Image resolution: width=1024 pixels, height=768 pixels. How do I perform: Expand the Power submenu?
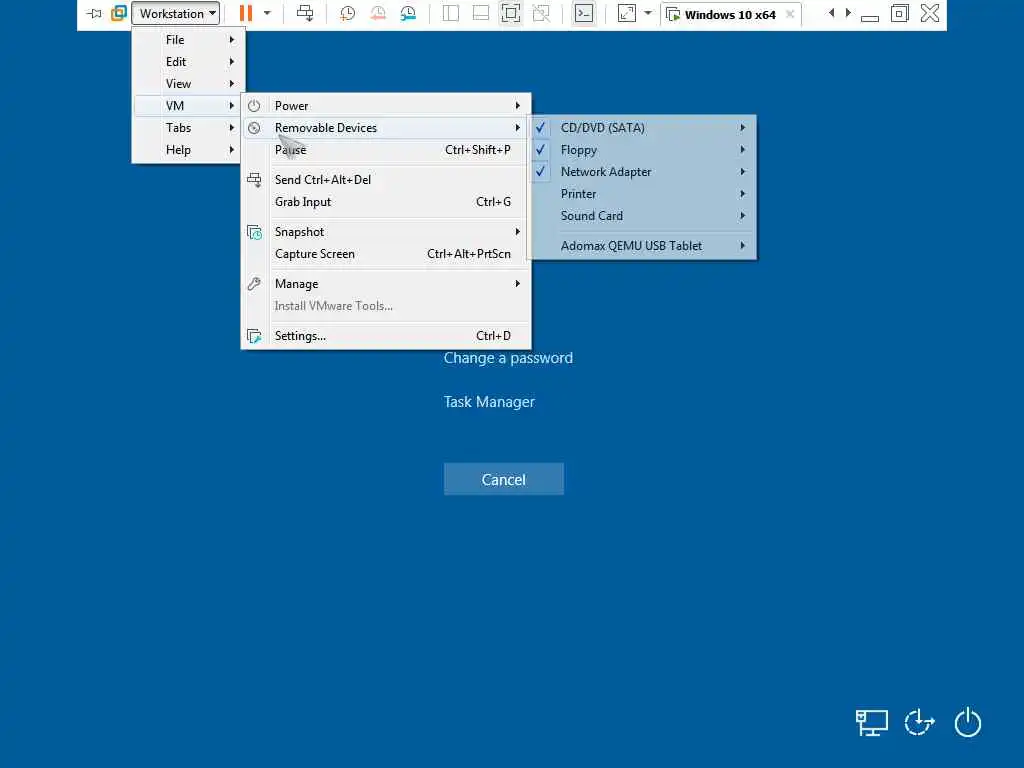click(386, 106)
